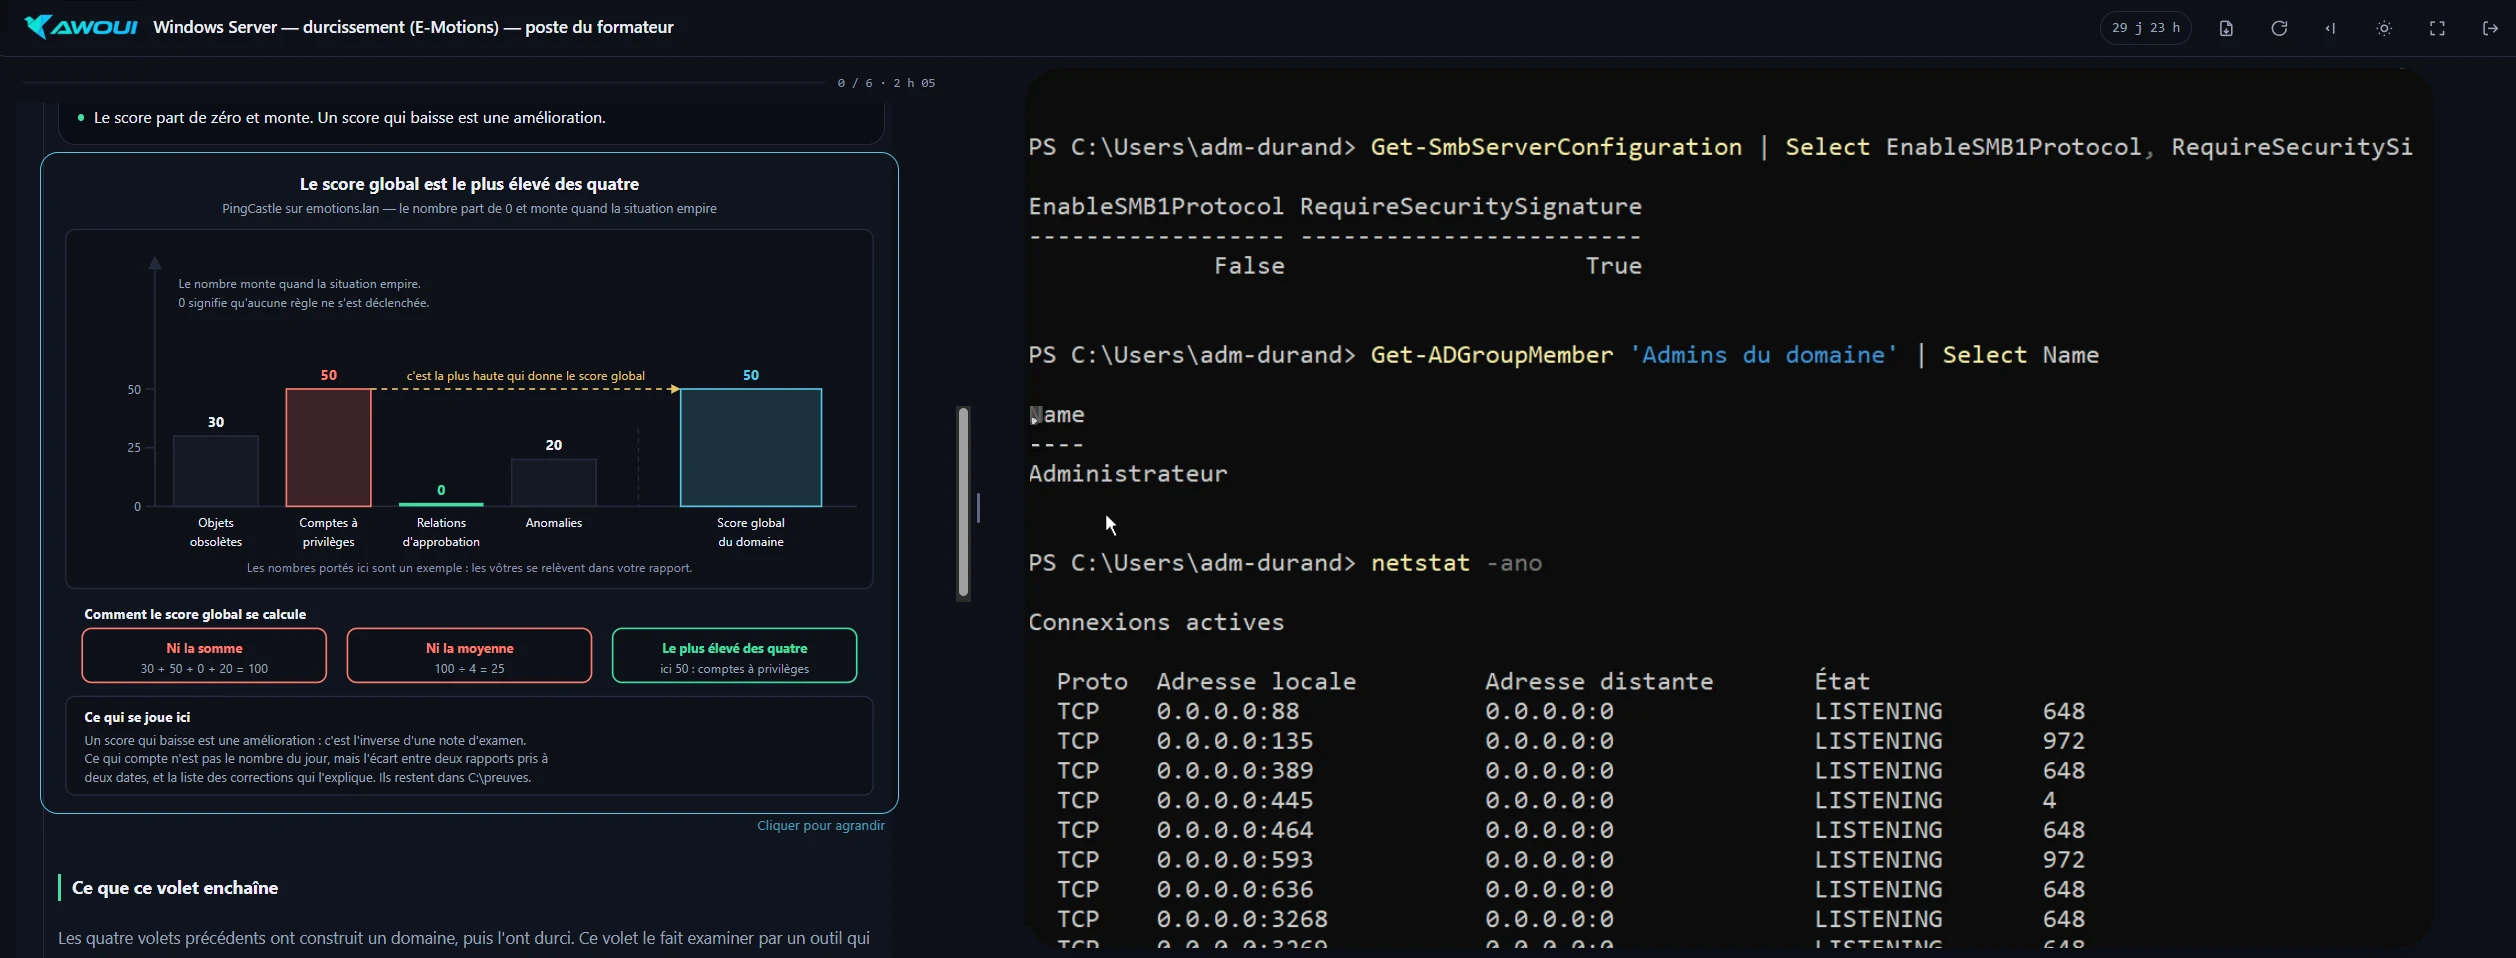Enter fullscreen mode via corner-brackets icon
This screenshot has width=2516, height=958.
2437,28
